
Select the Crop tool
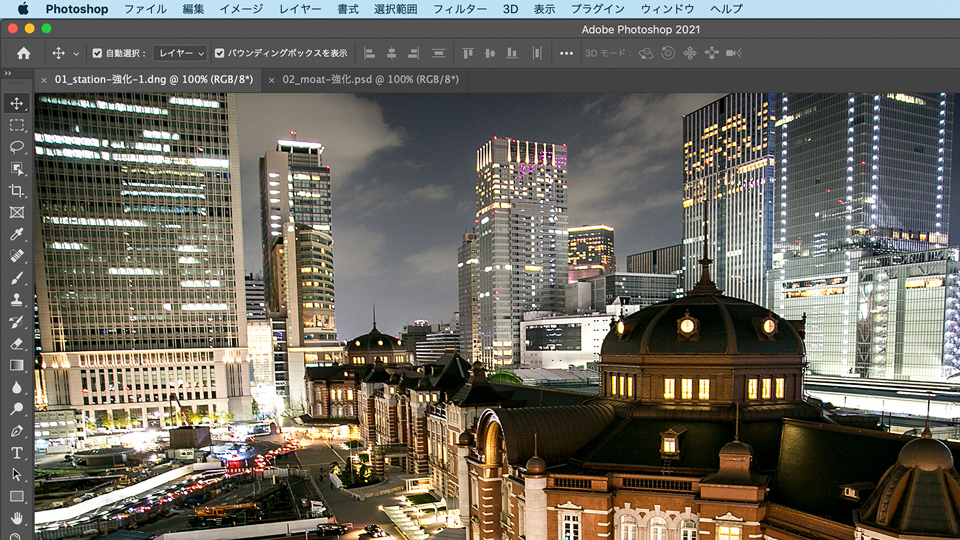coord(17,191)
